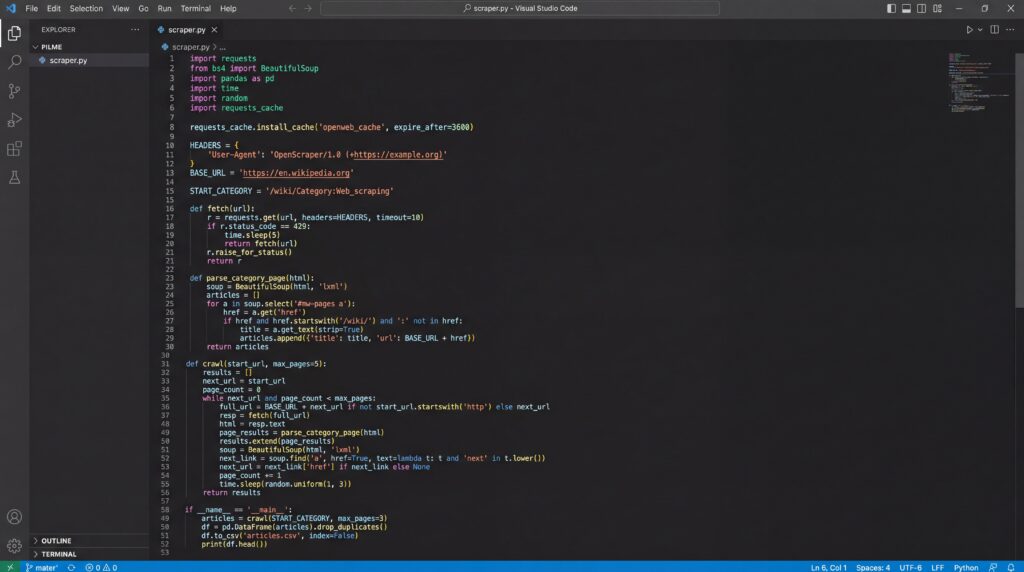
Task: Go back with the navigation arrow
Action: coord(292,8)
